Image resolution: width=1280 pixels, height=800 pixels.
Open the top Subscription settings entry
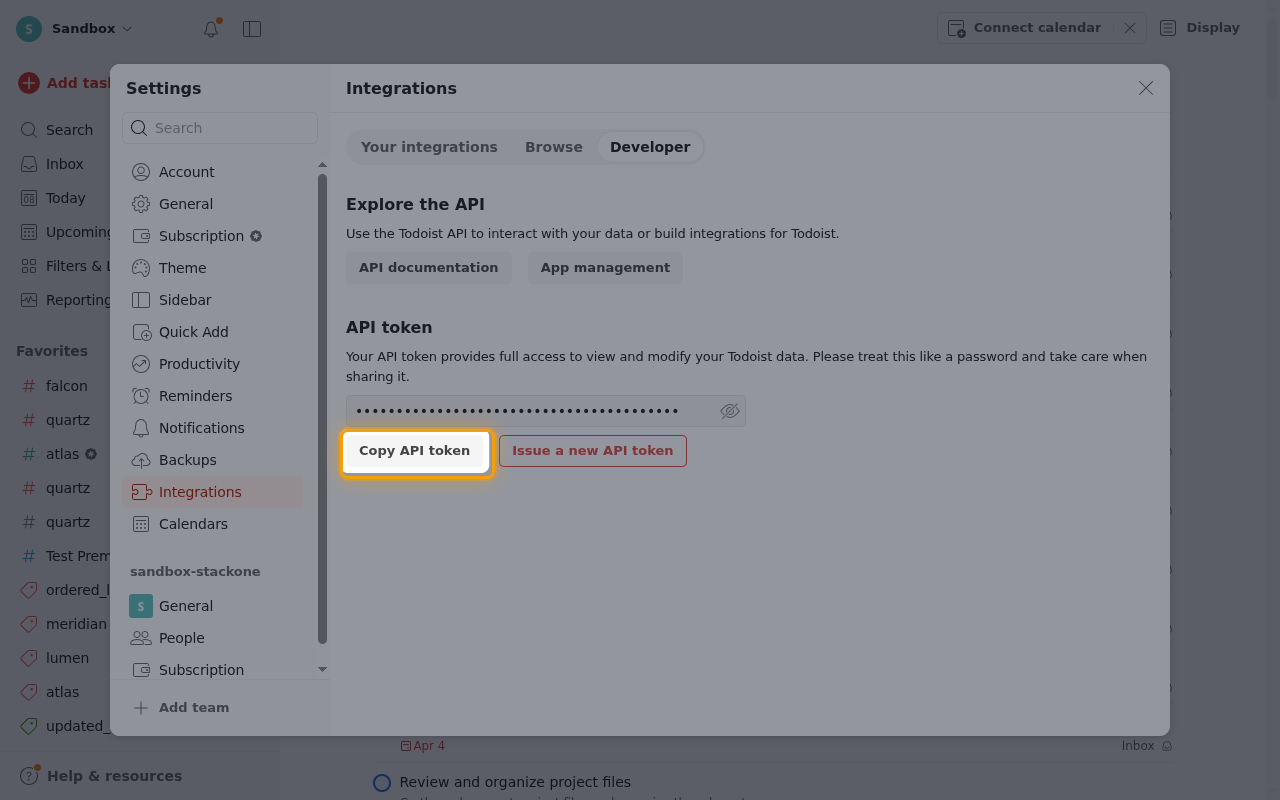pyautogui.click(x=213, y=236)
